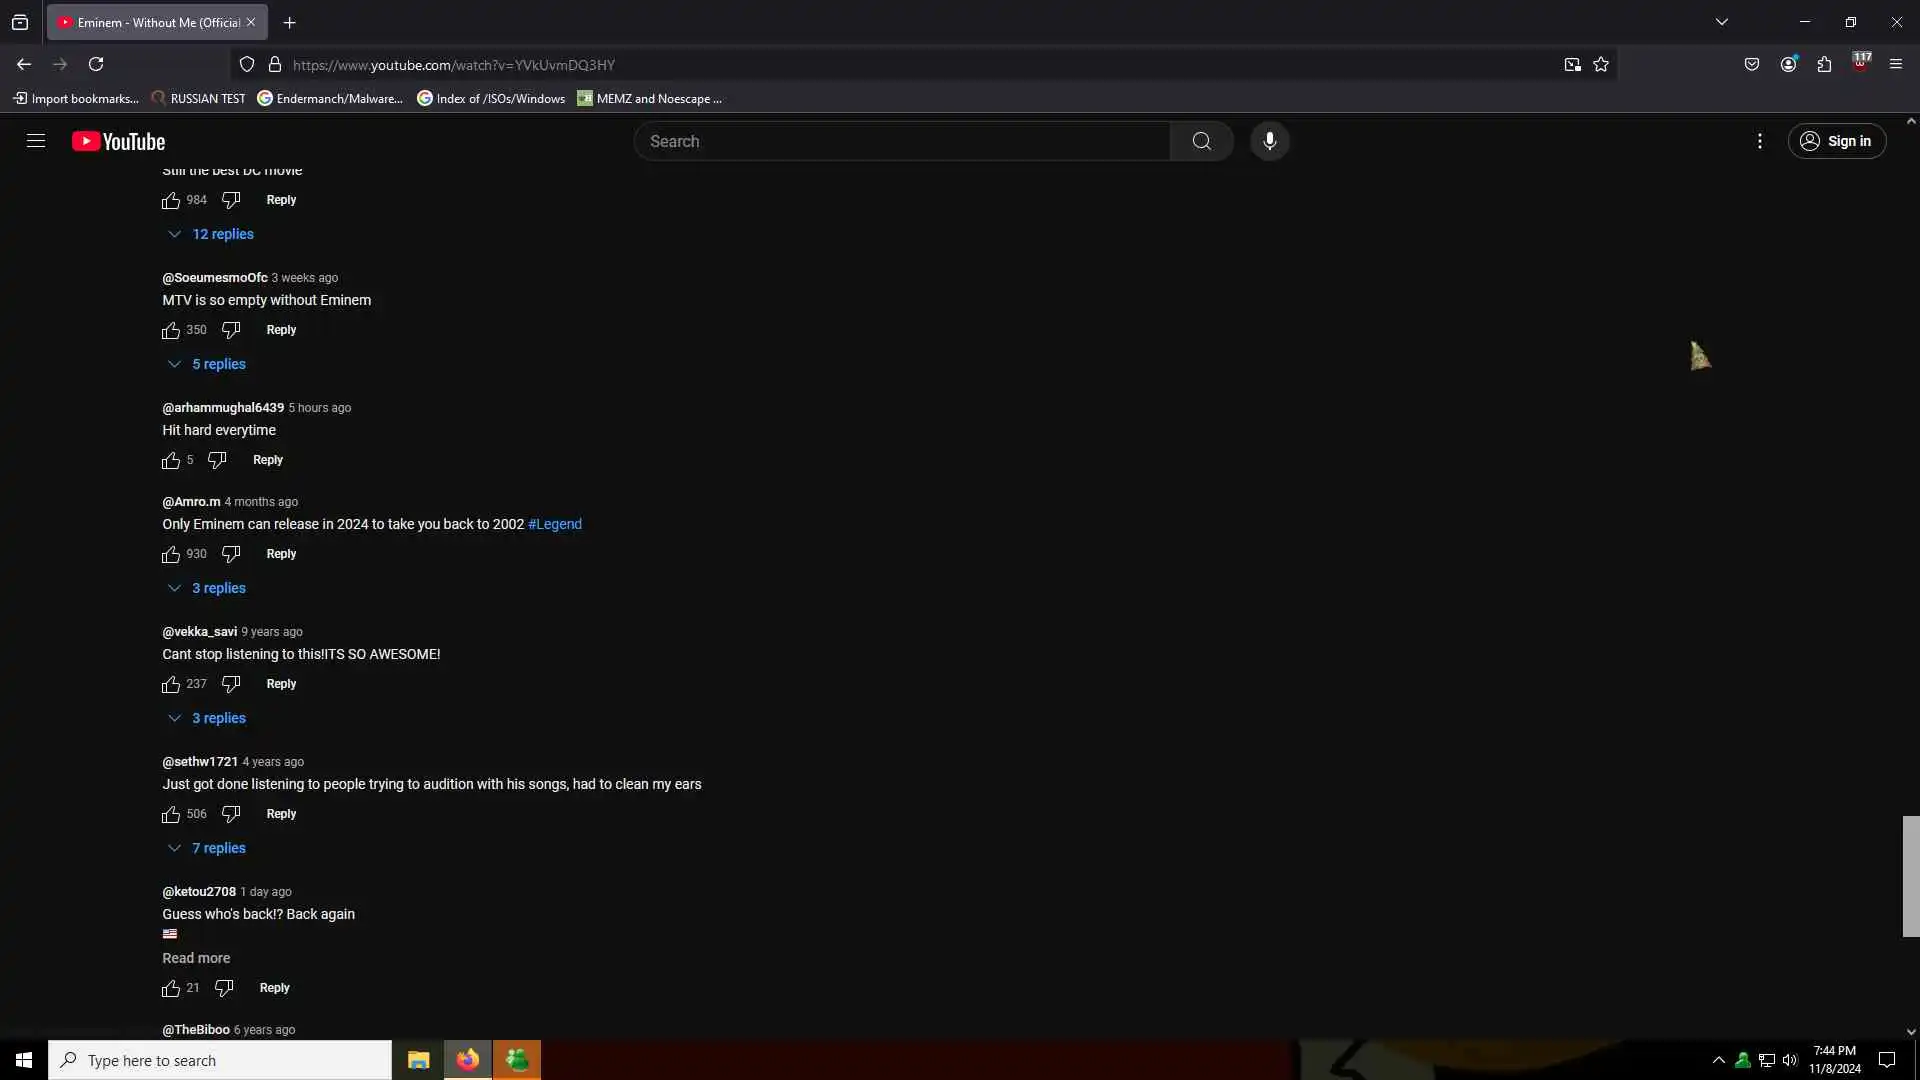
Task: Focus the YouTube search field
Action: (900, 141)
